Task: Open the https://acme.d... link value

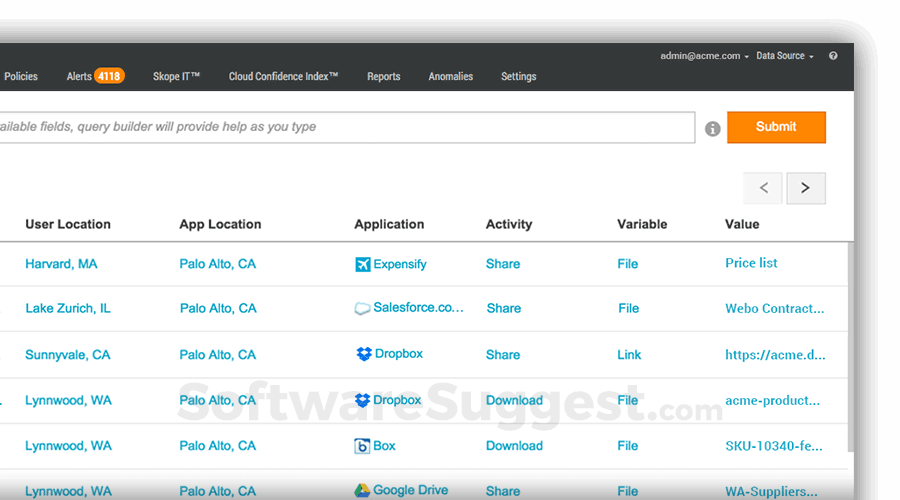Action: [775, 355]
